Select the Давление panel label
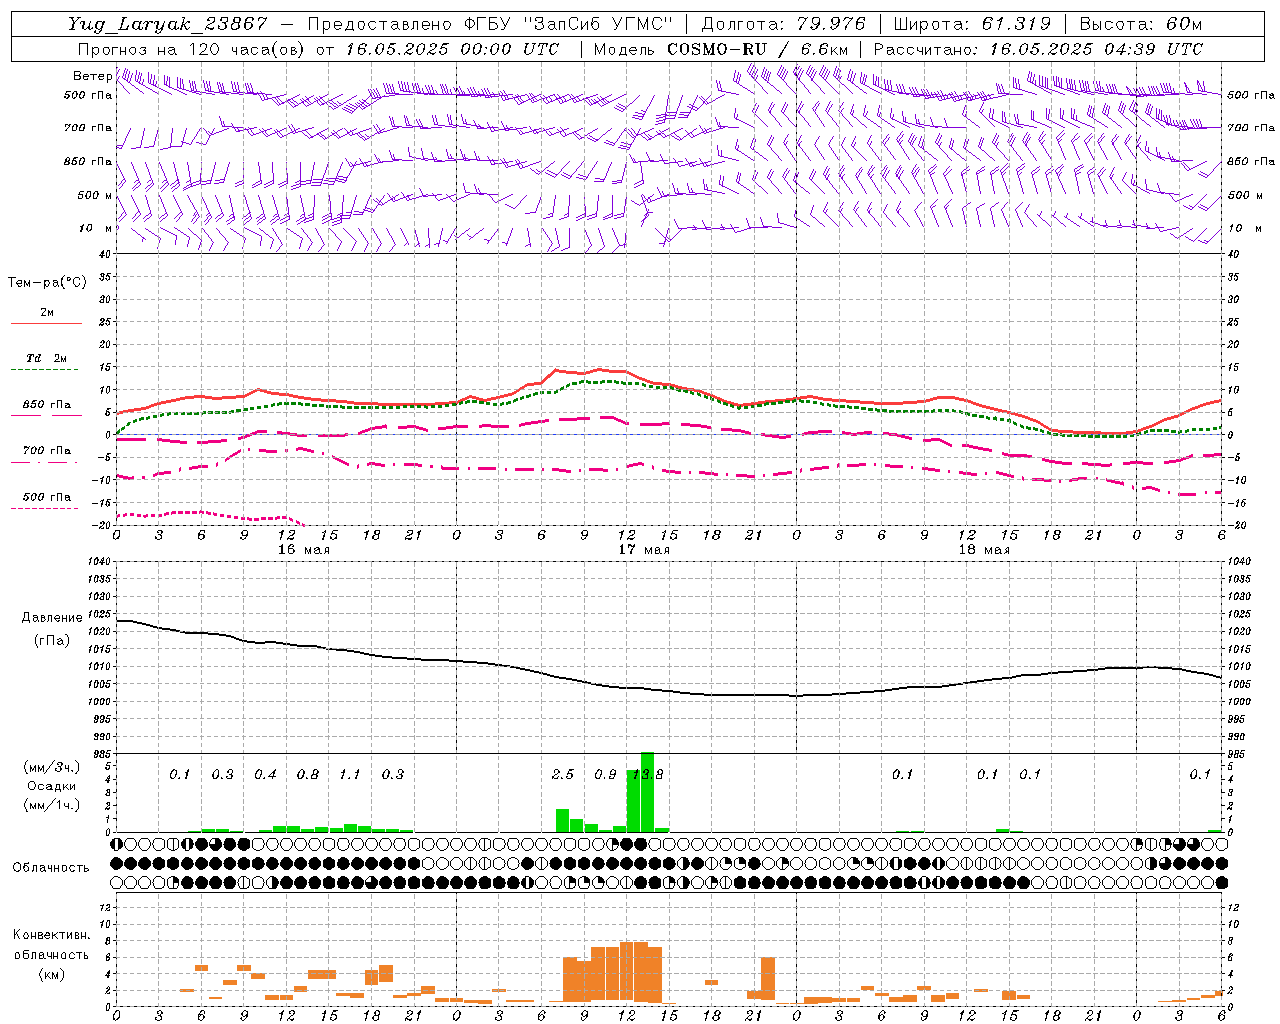Screen dimensions: 1280x1024 tap(52, 618)
